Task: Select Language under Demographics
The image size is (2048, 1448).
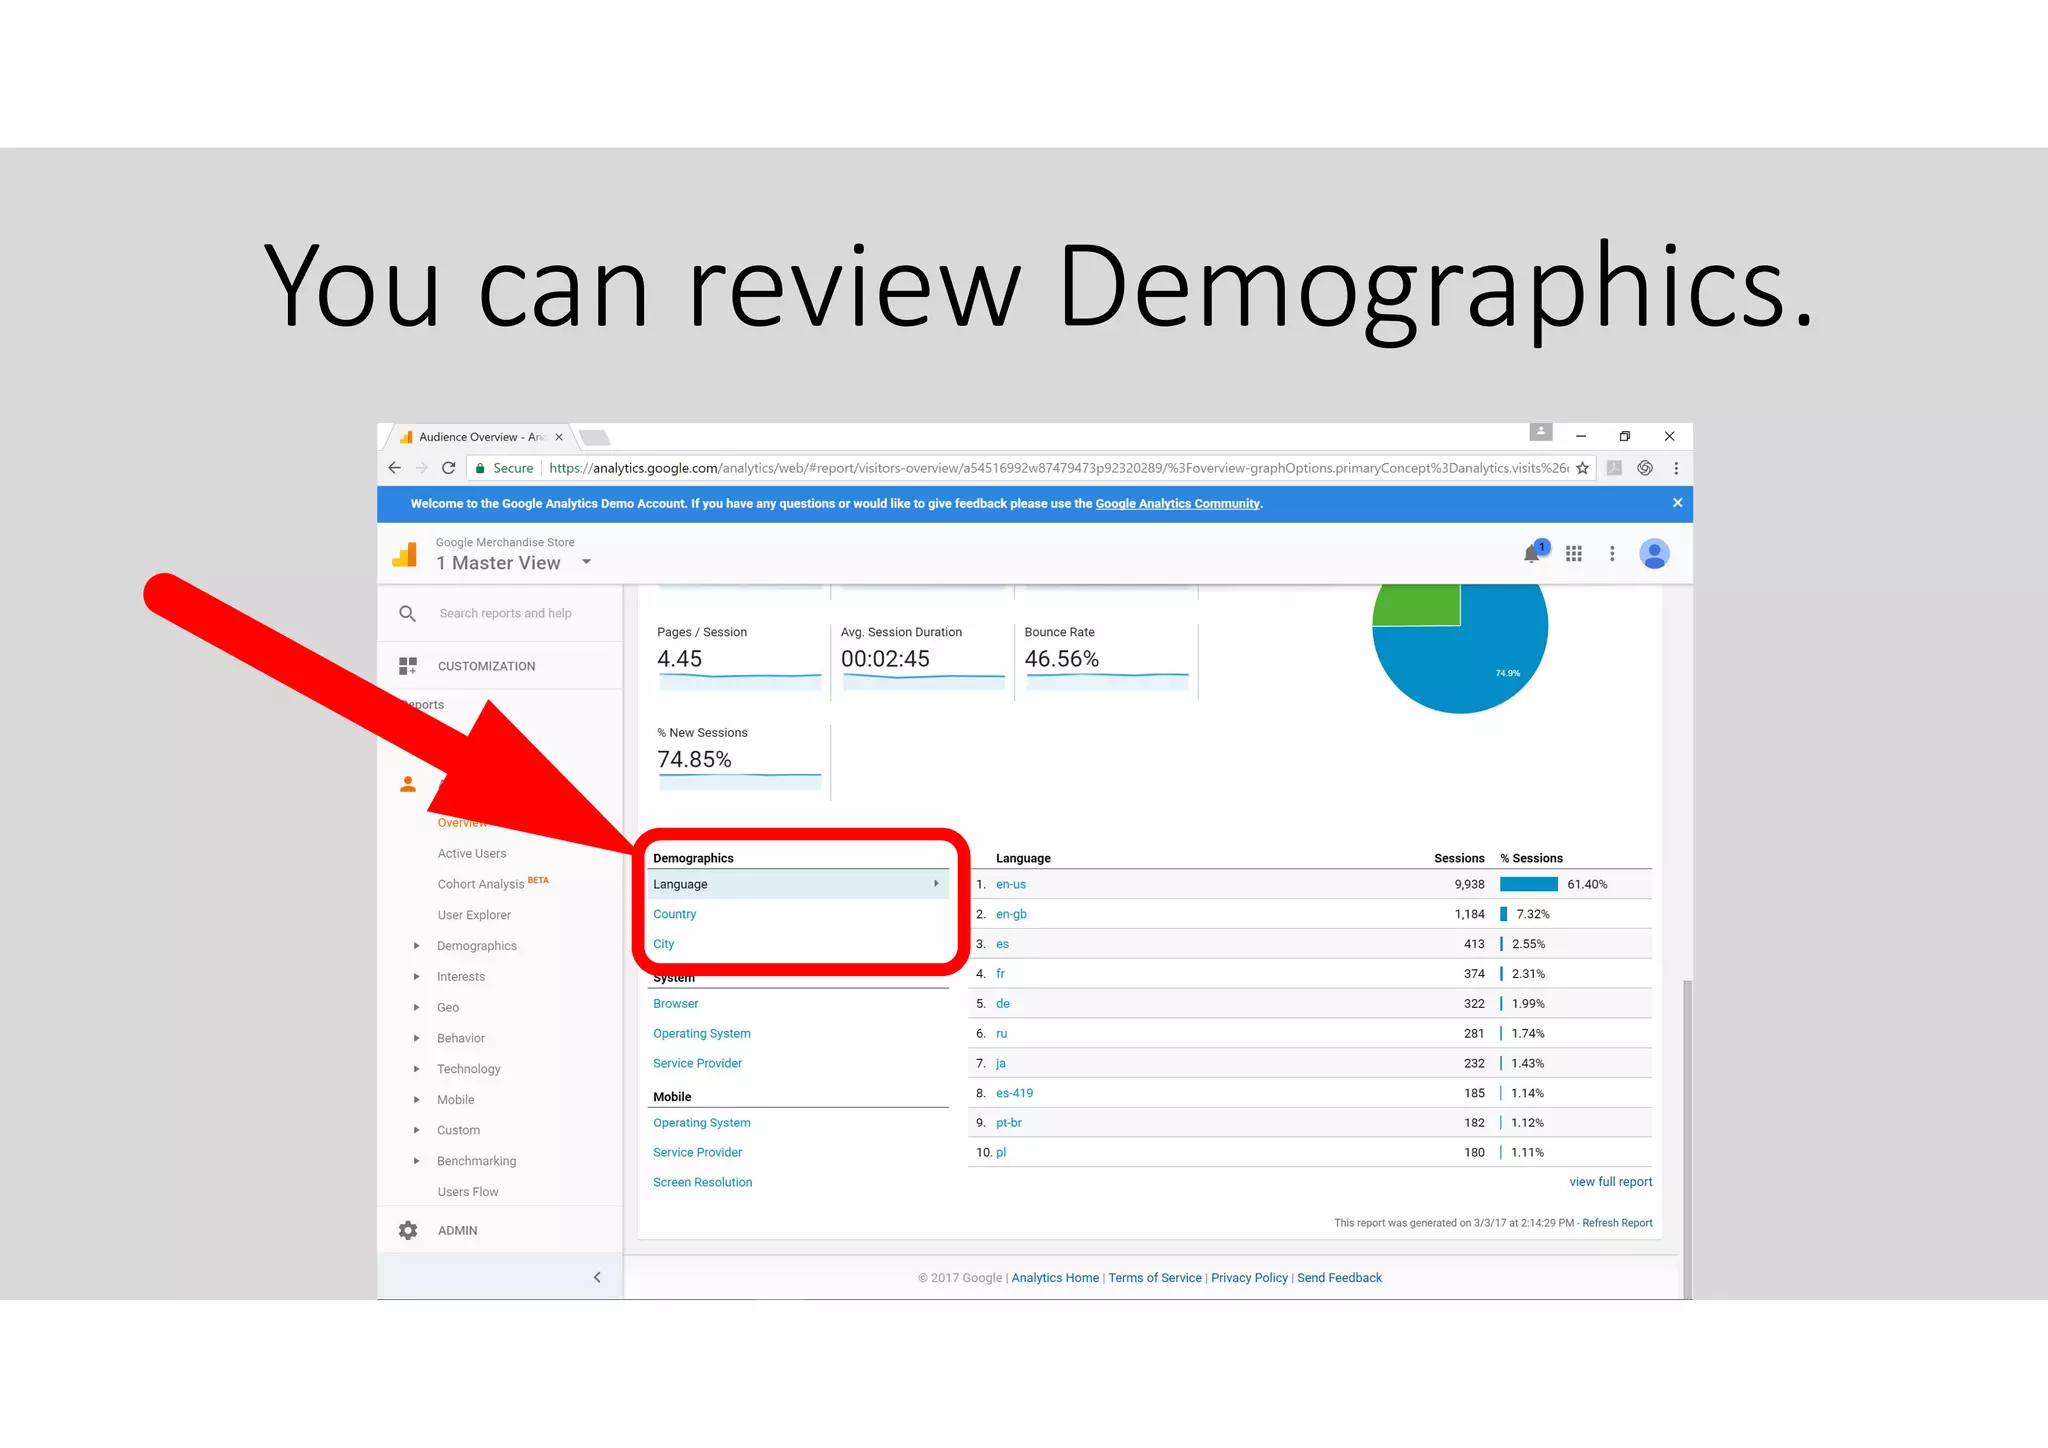Action: point(798,884)
